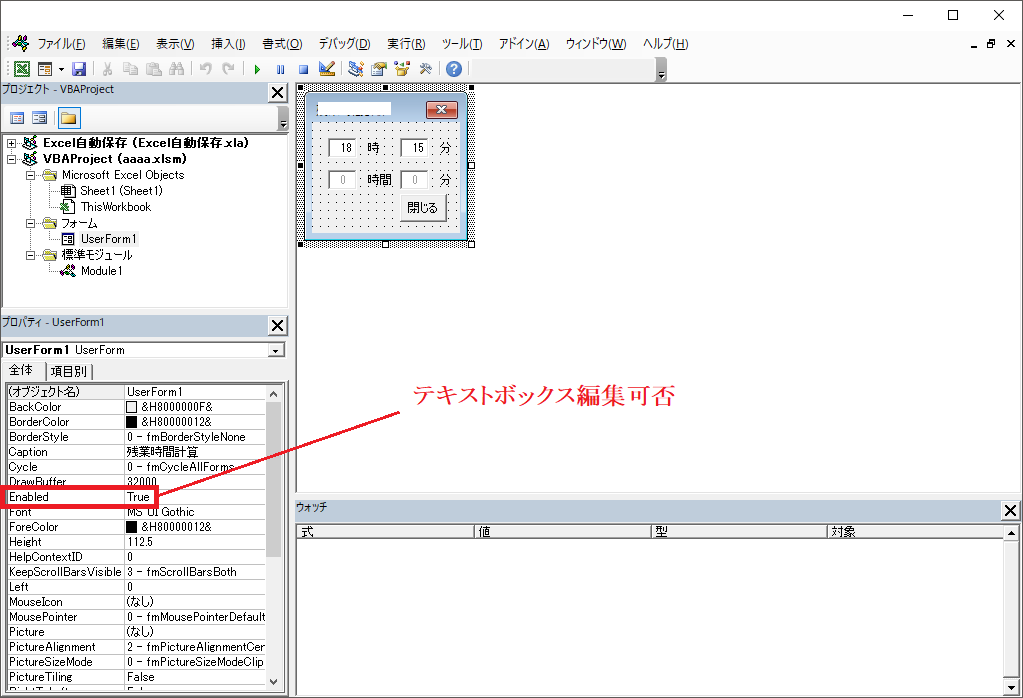Open the デバッグ menu
The image size is (1023, 698).
point(343,43)
